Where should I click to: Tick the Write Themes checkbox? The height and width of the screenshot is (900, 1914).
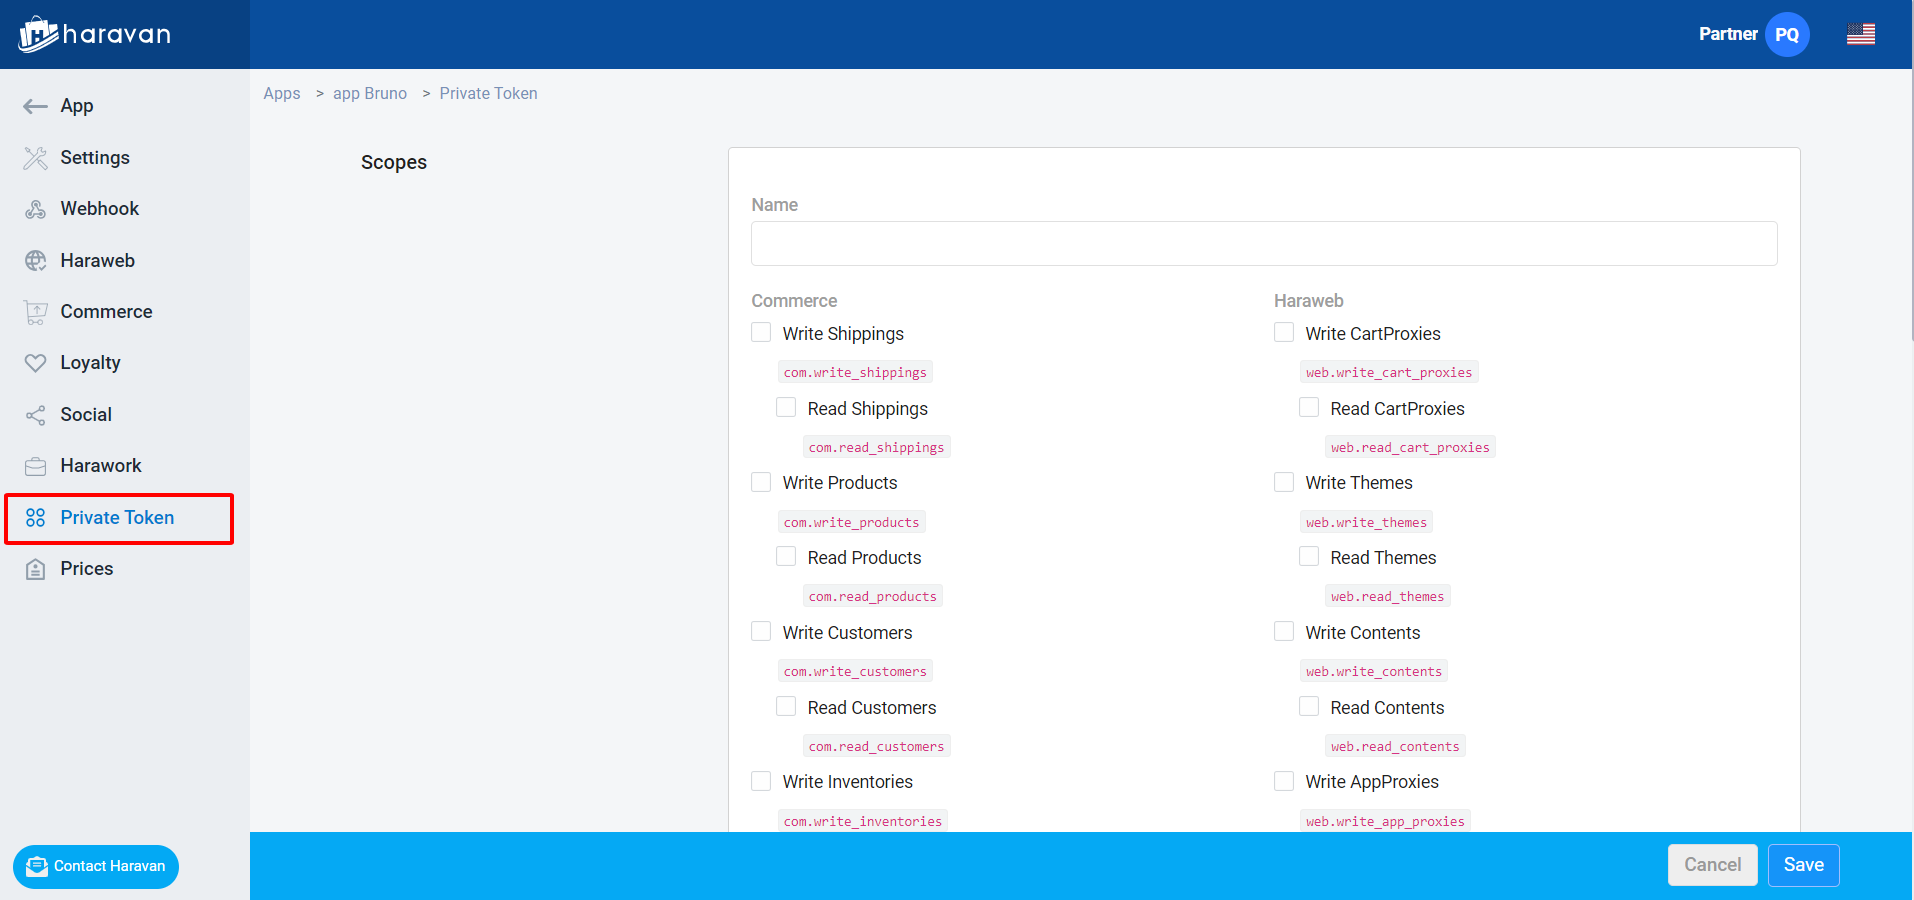[1284, 483]
